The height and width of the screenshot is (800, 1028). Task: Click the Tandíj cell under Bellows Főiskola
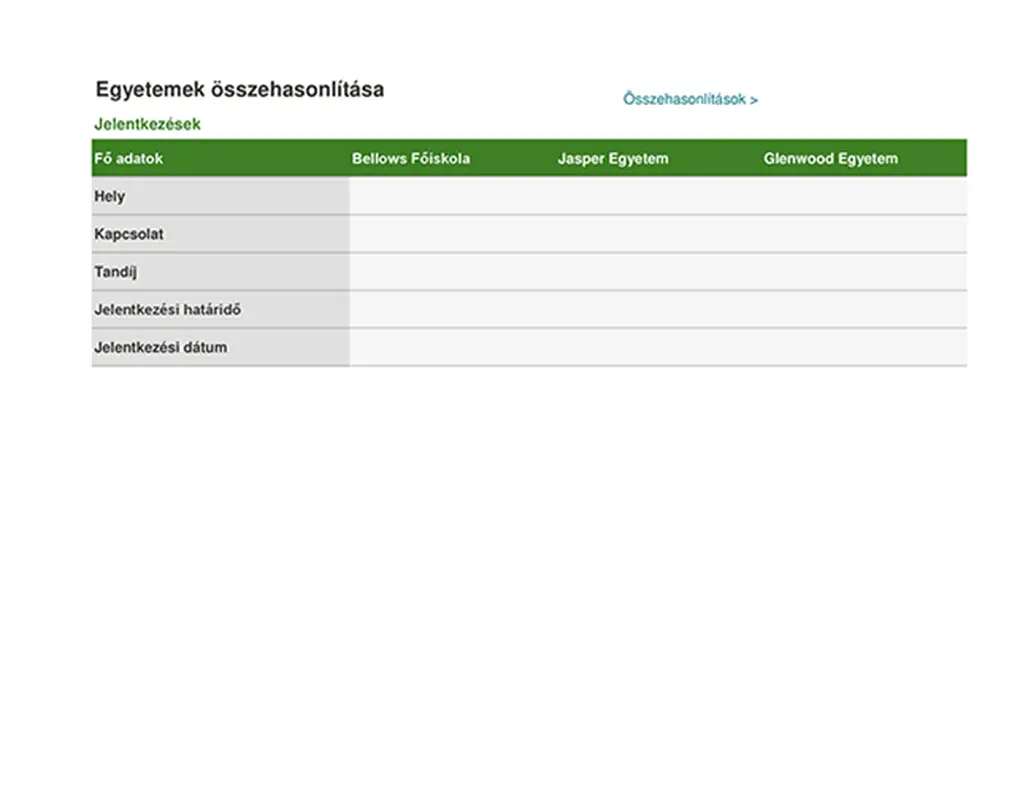[x=452, y=272]
